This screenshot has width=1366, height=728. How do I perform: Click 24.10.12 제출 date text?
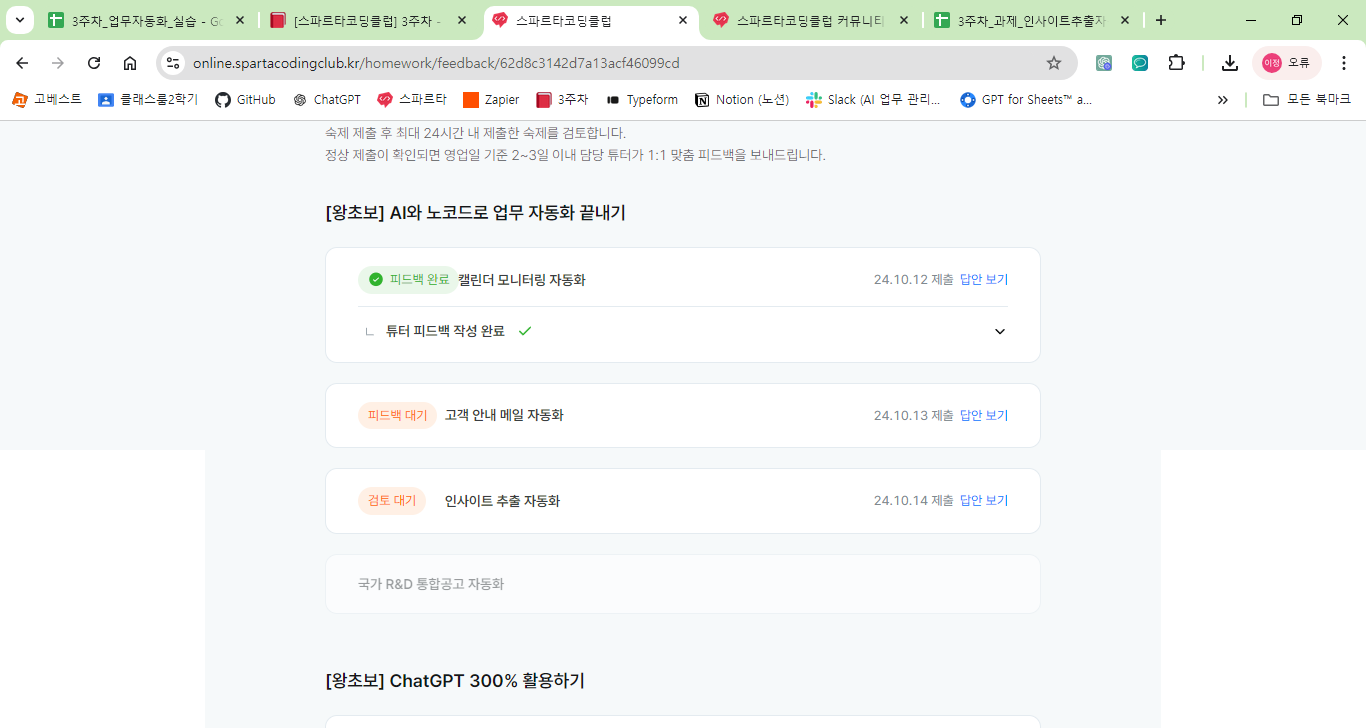(x=913, y=280)
